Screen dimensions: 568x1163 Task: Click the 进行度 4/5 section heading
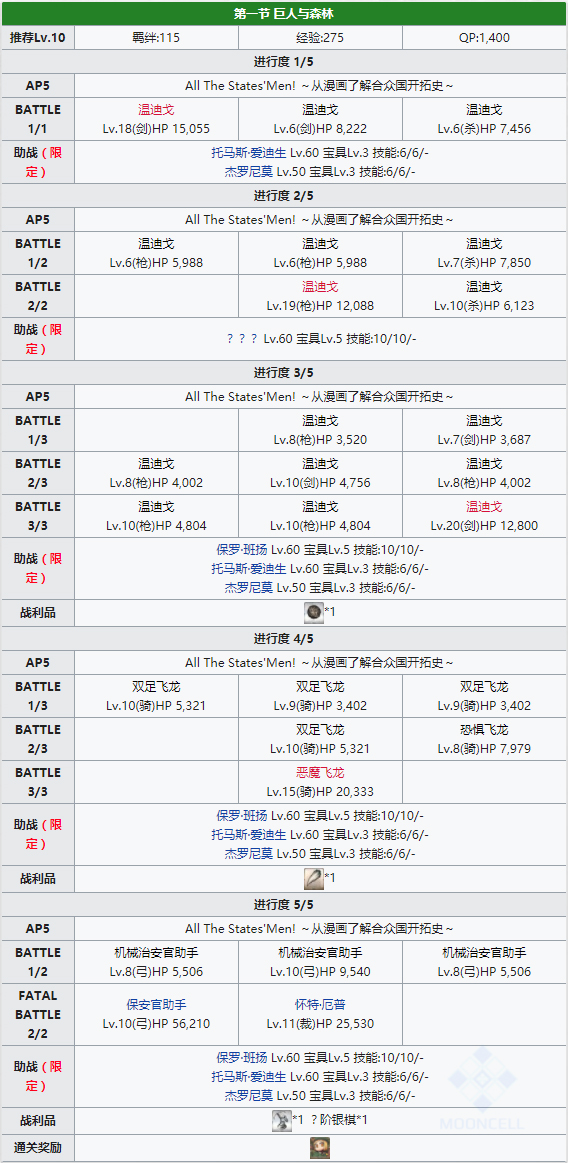[284, 638]
